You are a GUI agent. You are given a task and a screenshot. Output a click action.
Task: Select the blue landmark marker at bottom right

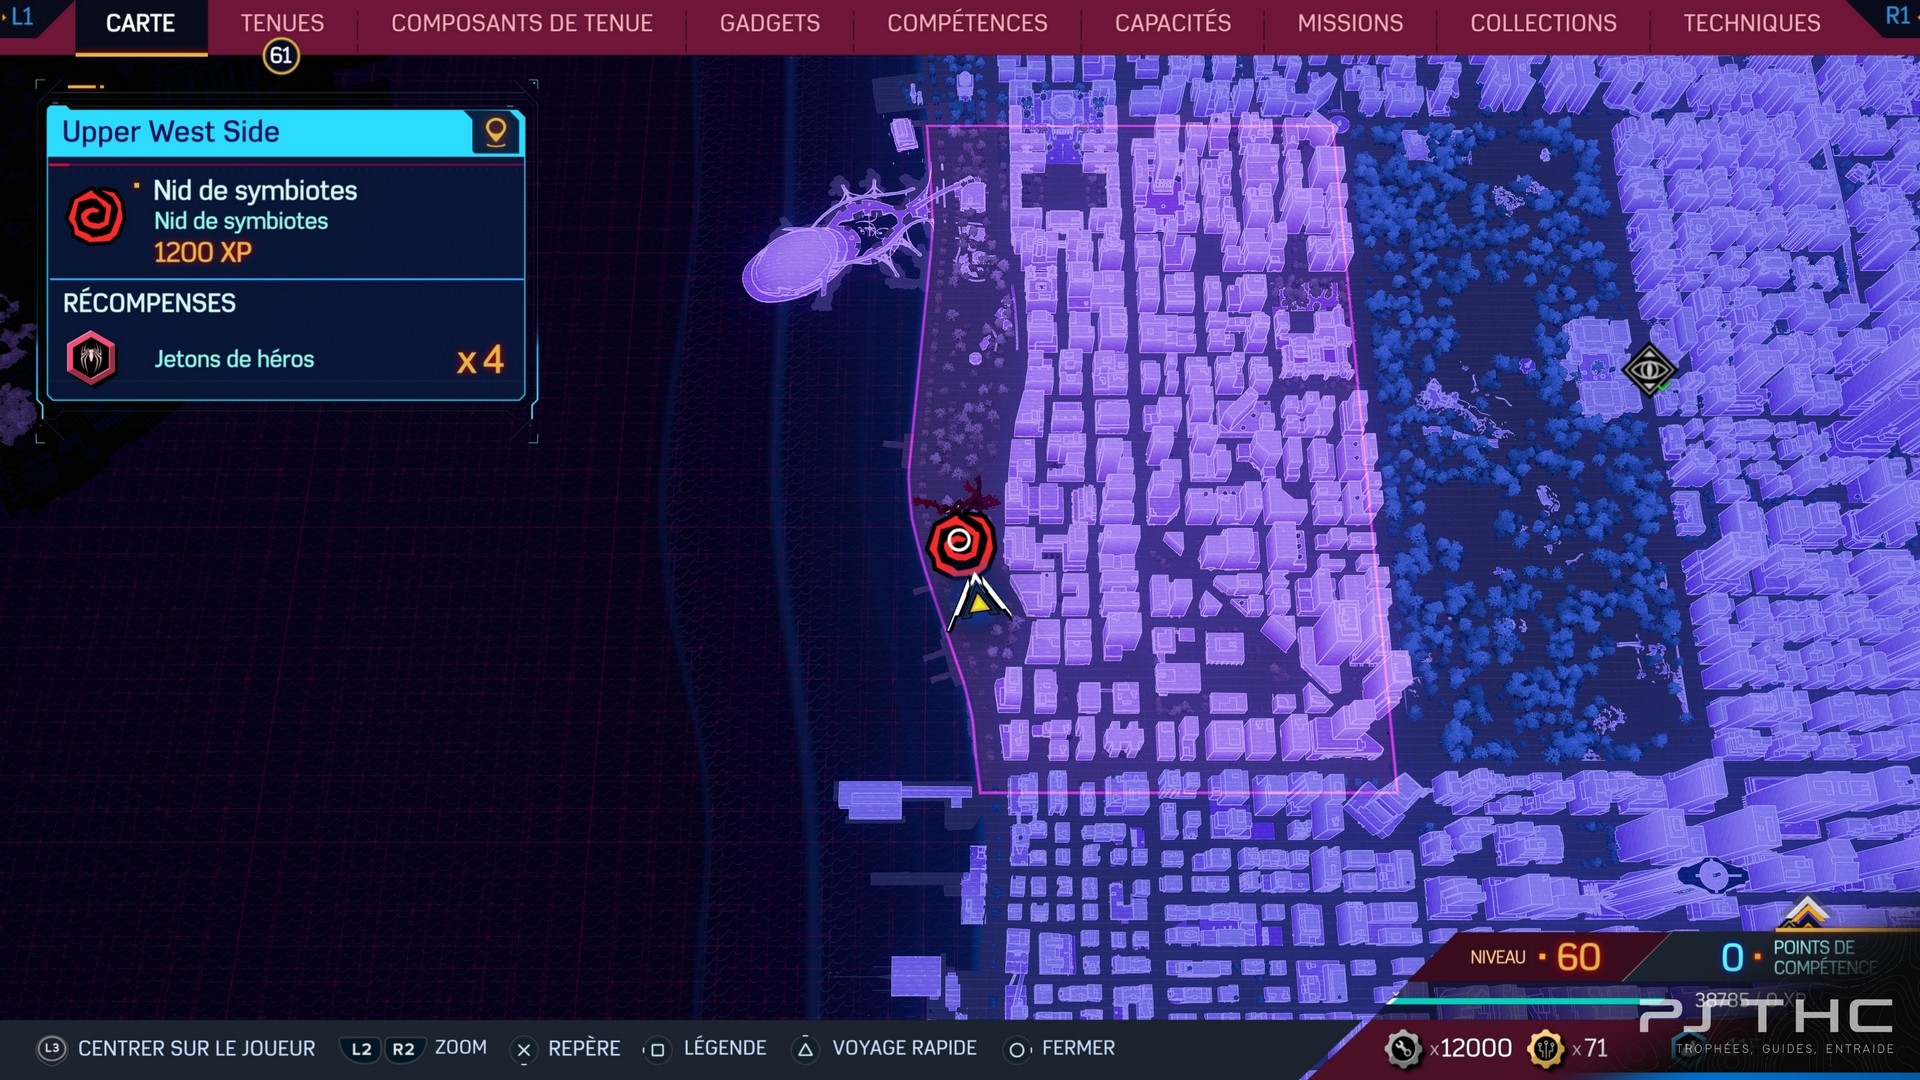click(x=1713, y=876)
